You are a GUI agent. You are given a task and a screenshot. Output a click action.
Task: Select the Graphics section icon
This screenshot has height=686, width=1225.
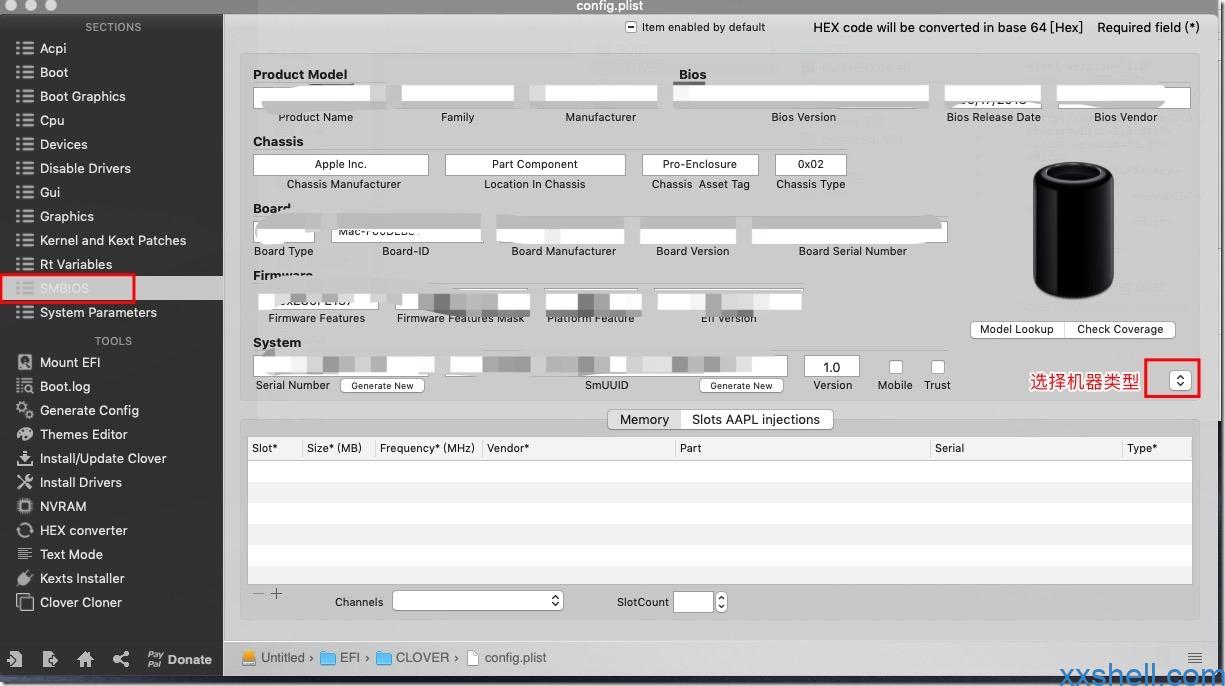[25, 216]
